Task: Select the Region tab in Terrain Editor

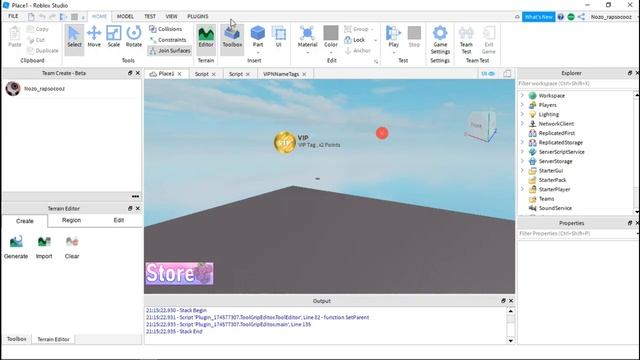Action: tap(71, 220)
